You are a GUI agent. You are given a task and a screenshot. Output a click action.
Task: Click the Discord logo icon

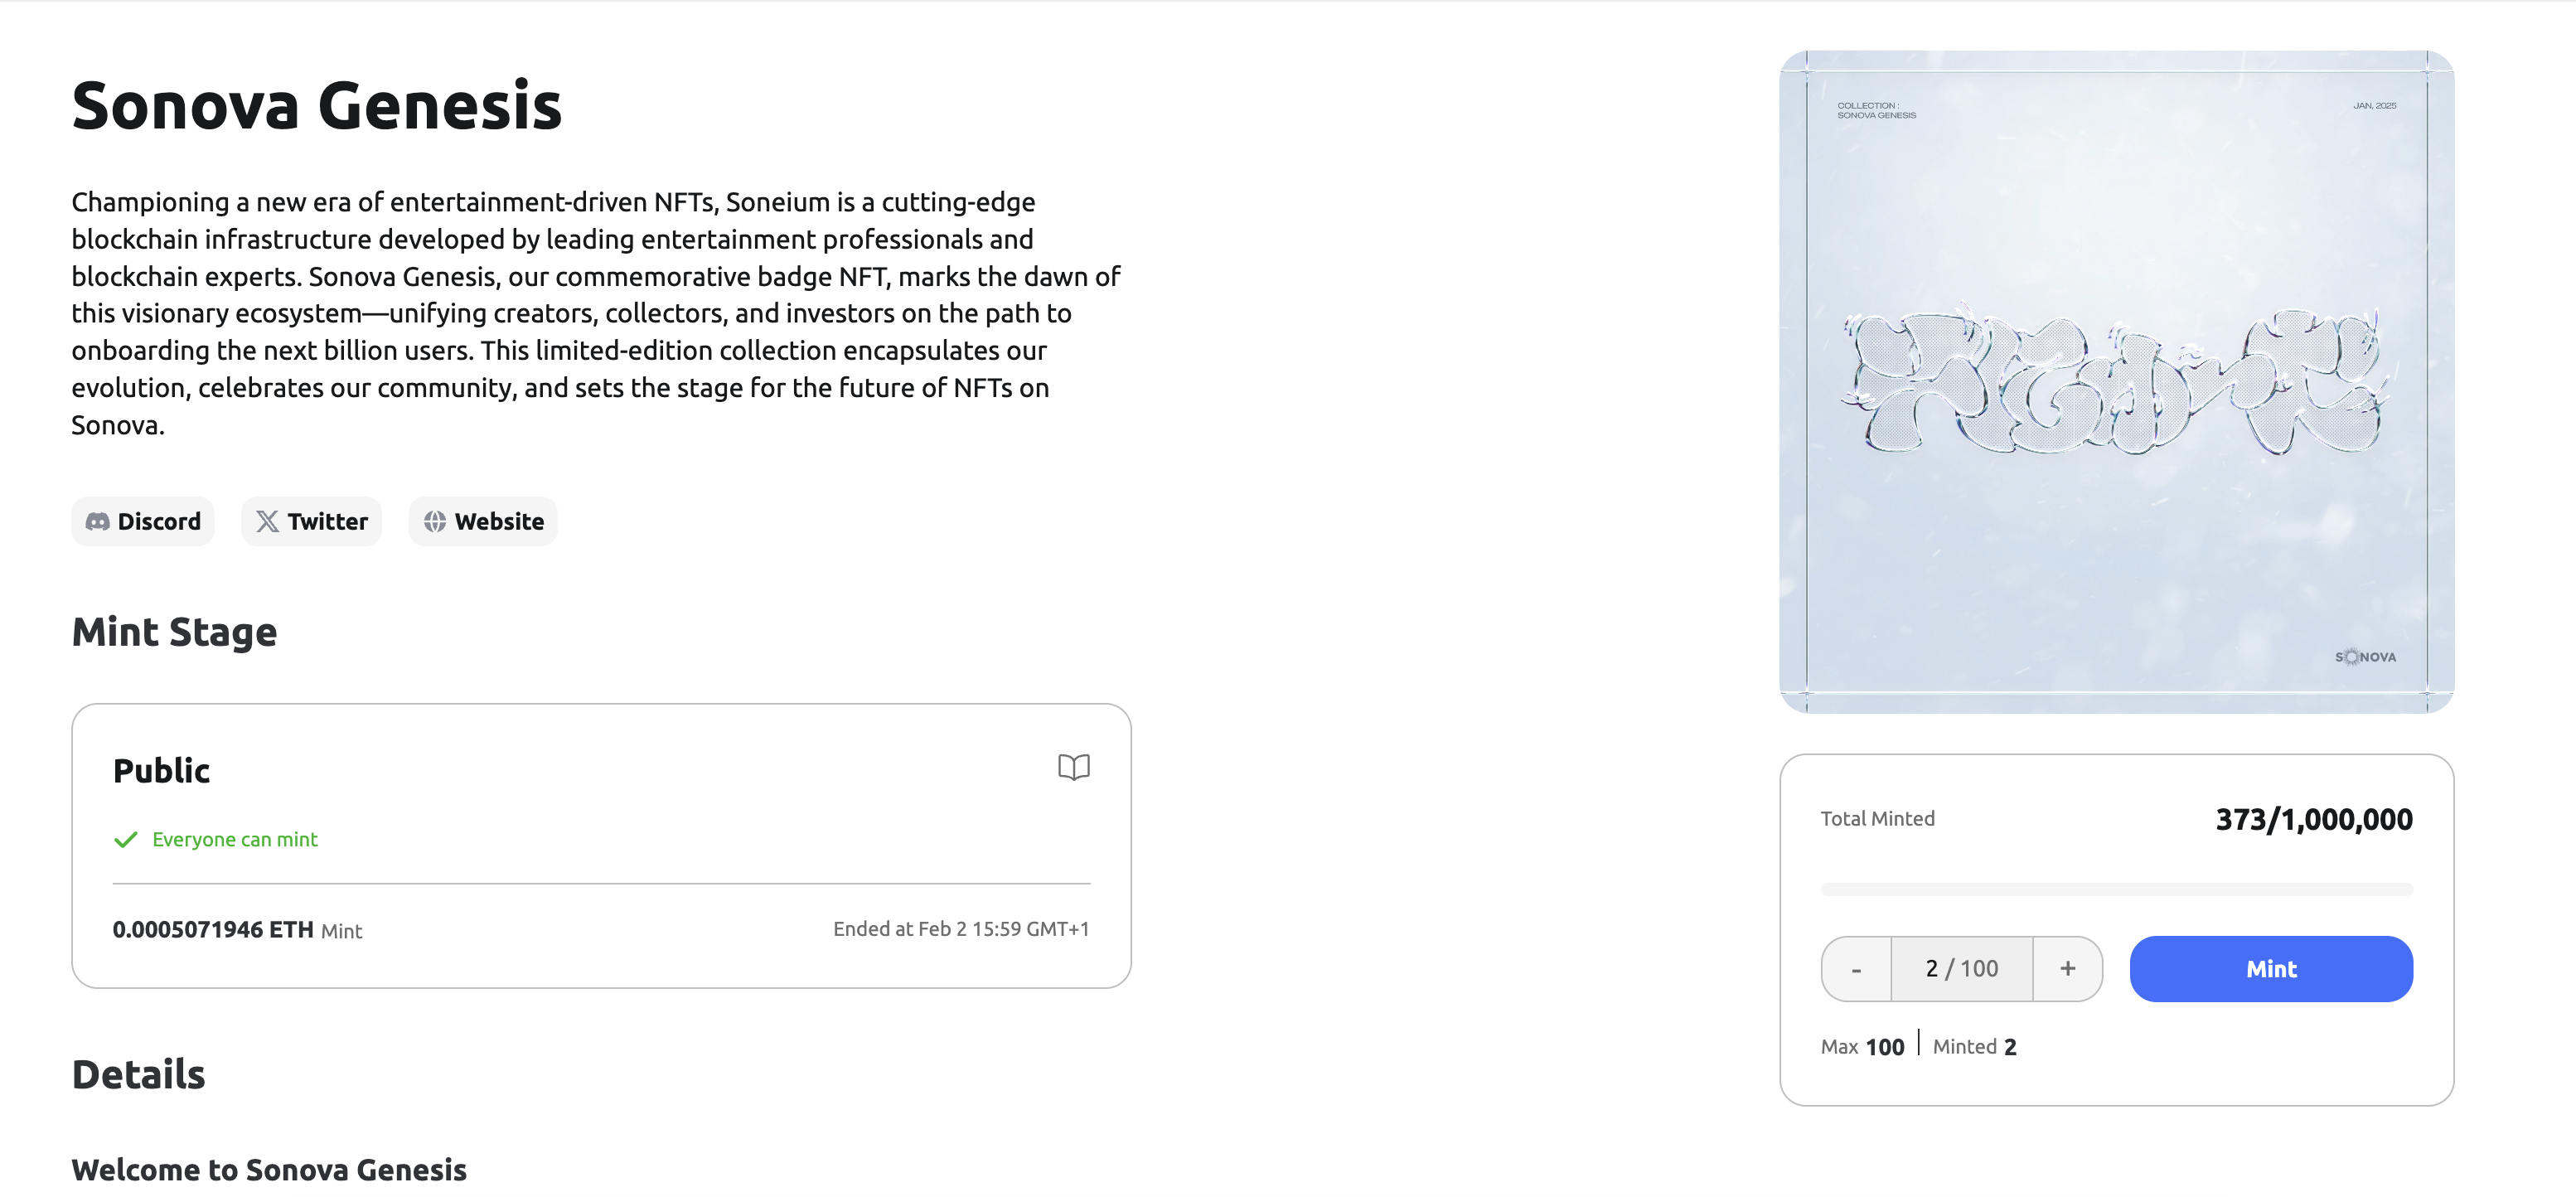pyautogui.click(x=97, y=521)
